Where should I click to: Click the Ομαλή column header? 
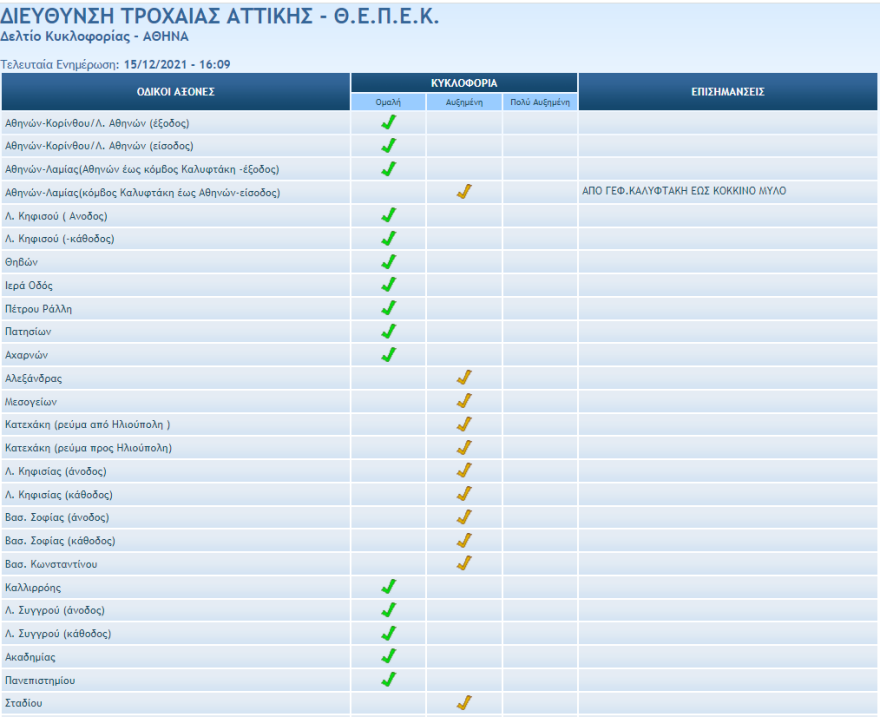click(x=389, y=102)
